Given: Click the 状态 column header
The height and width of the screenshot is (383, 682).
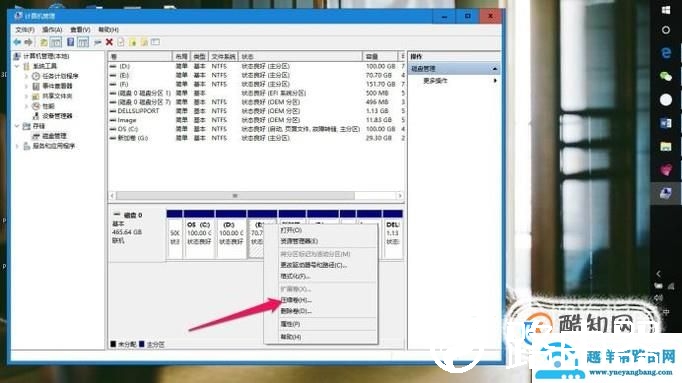Looking at the screenshot, I should pos(300,57).
